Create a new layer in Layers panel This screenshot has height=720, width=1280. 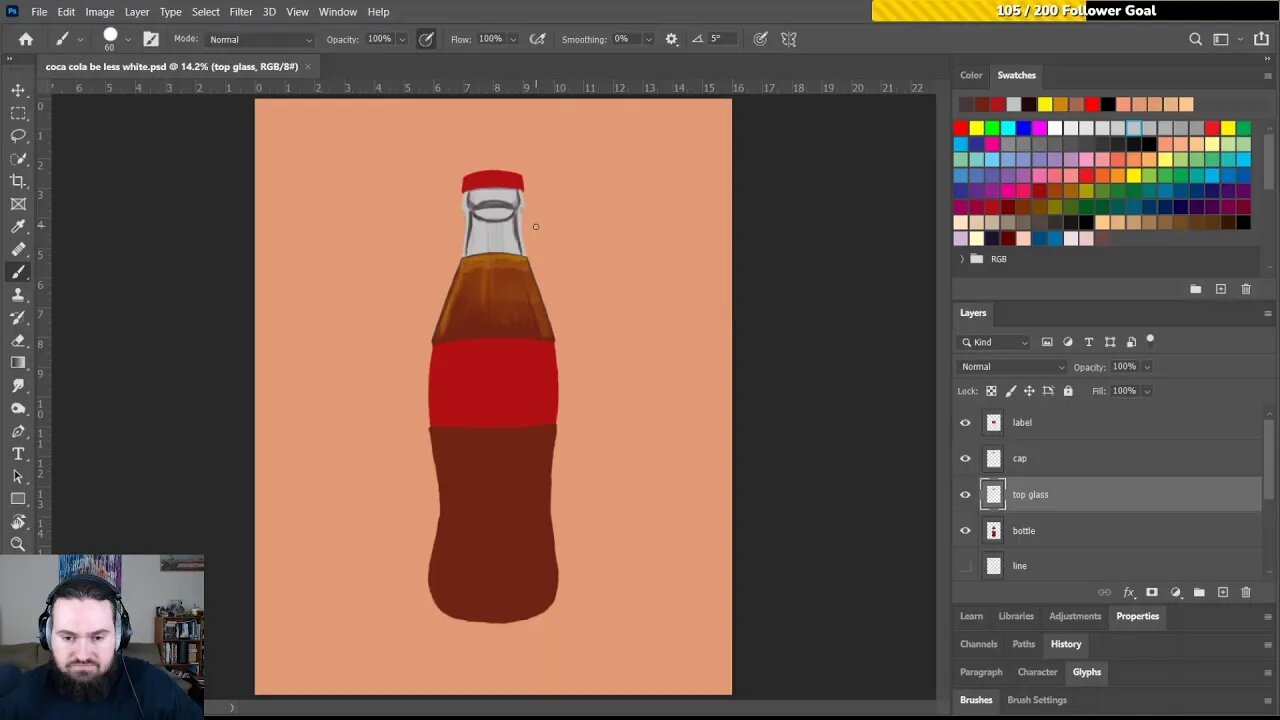pos(1222,593)
